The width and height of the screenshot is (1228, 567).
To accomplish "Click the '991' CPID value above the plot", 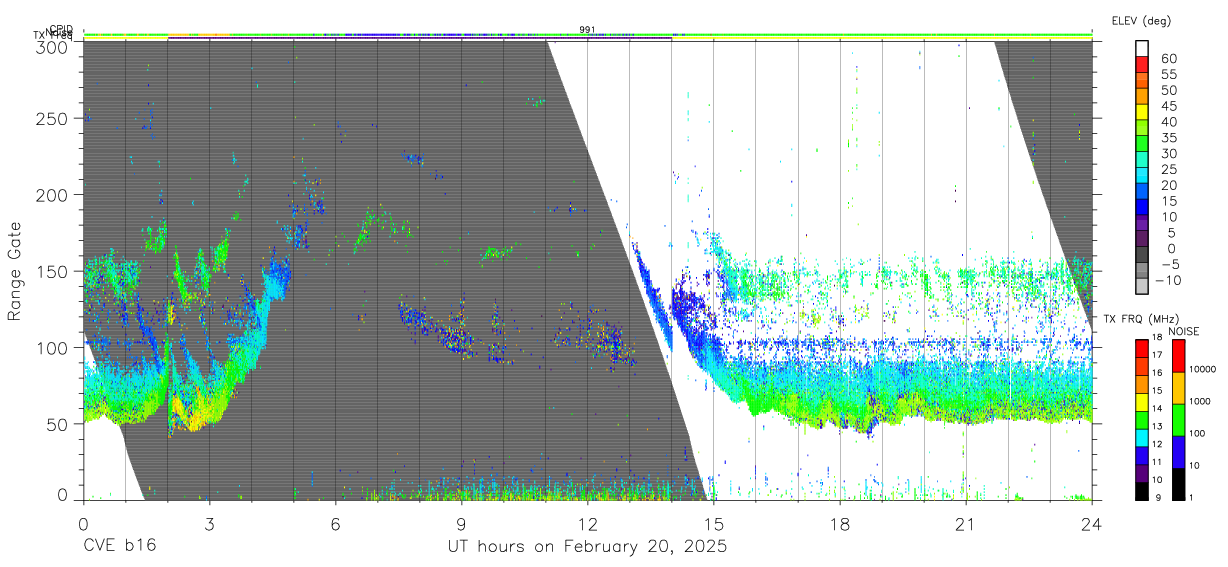I will pyautogui.click(x=587, y=30).
